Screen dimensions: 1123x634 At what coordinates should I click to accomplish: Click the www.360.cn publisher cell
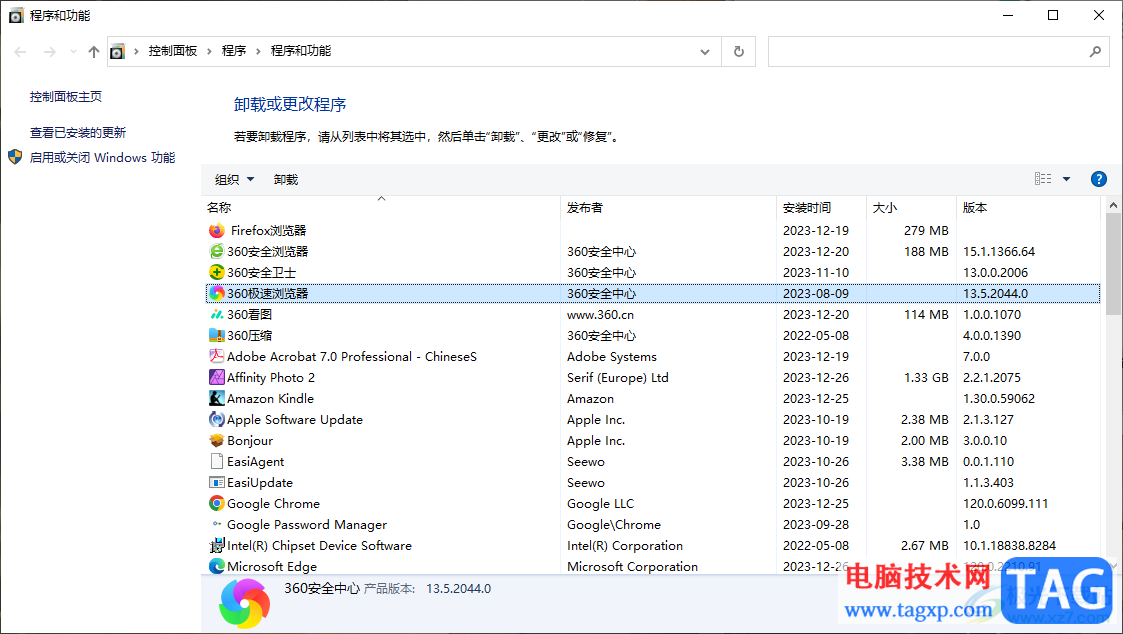click(600, 314)
